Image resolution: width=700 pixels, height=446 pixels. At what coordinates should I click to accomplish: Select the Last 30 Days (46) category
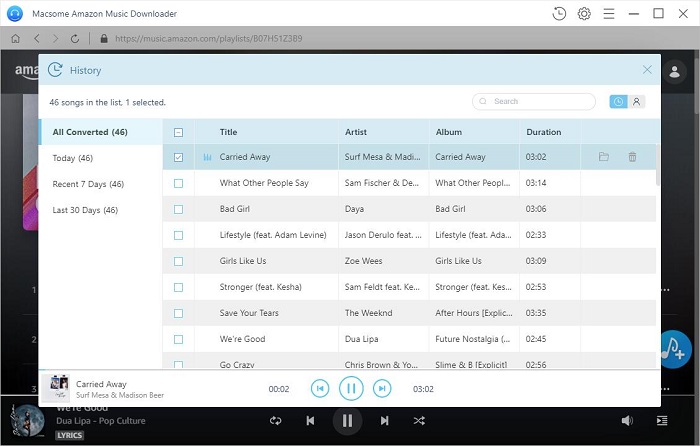[x=101, y=210]
